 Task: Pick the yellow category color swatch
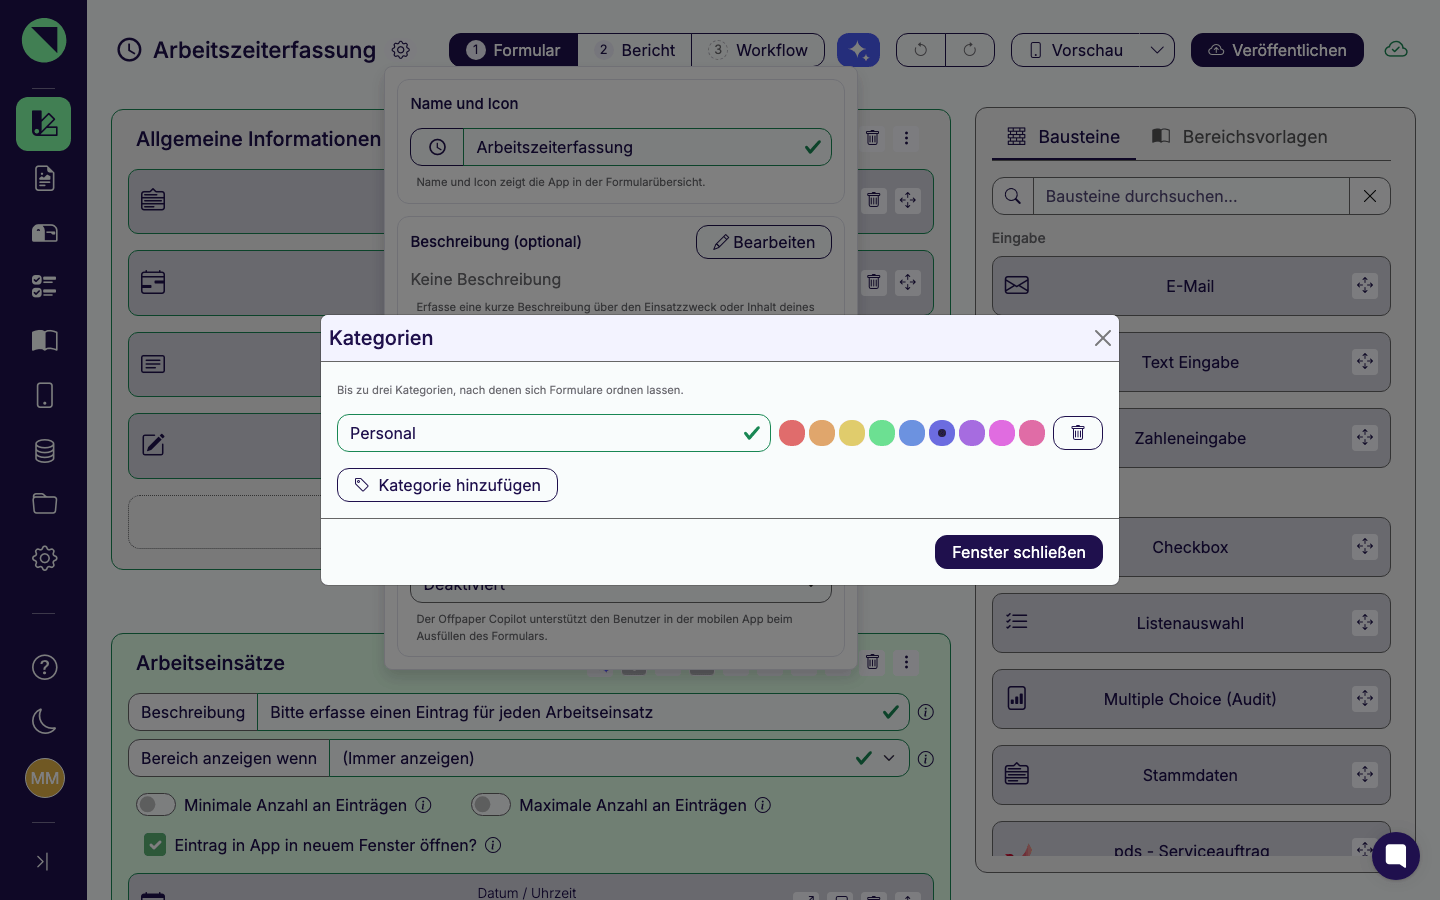[852, 433]
